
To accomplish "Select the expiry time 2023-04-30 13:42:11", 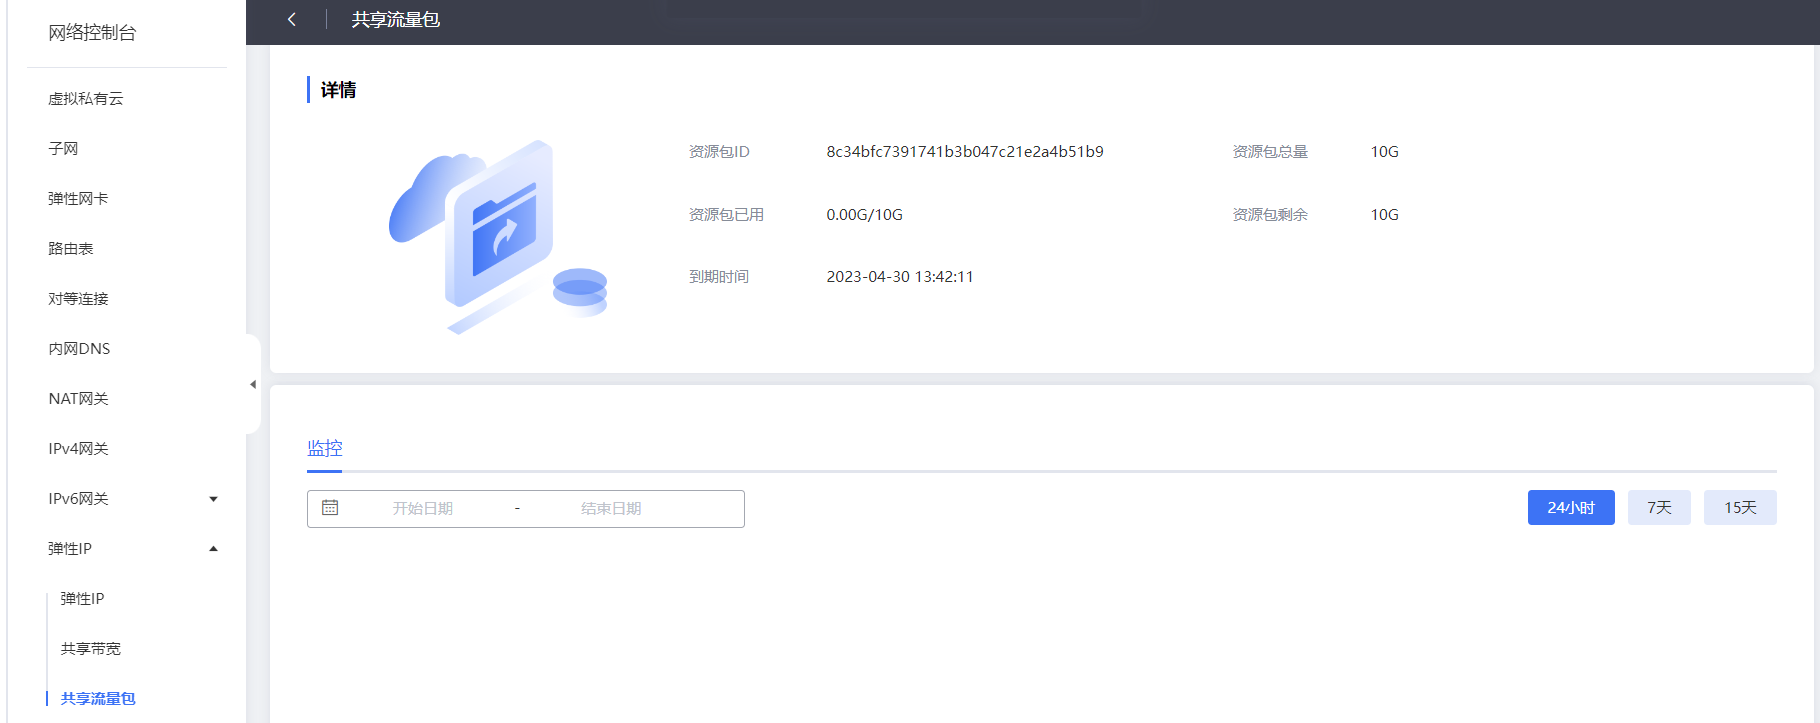I will (x=900, y=277).
